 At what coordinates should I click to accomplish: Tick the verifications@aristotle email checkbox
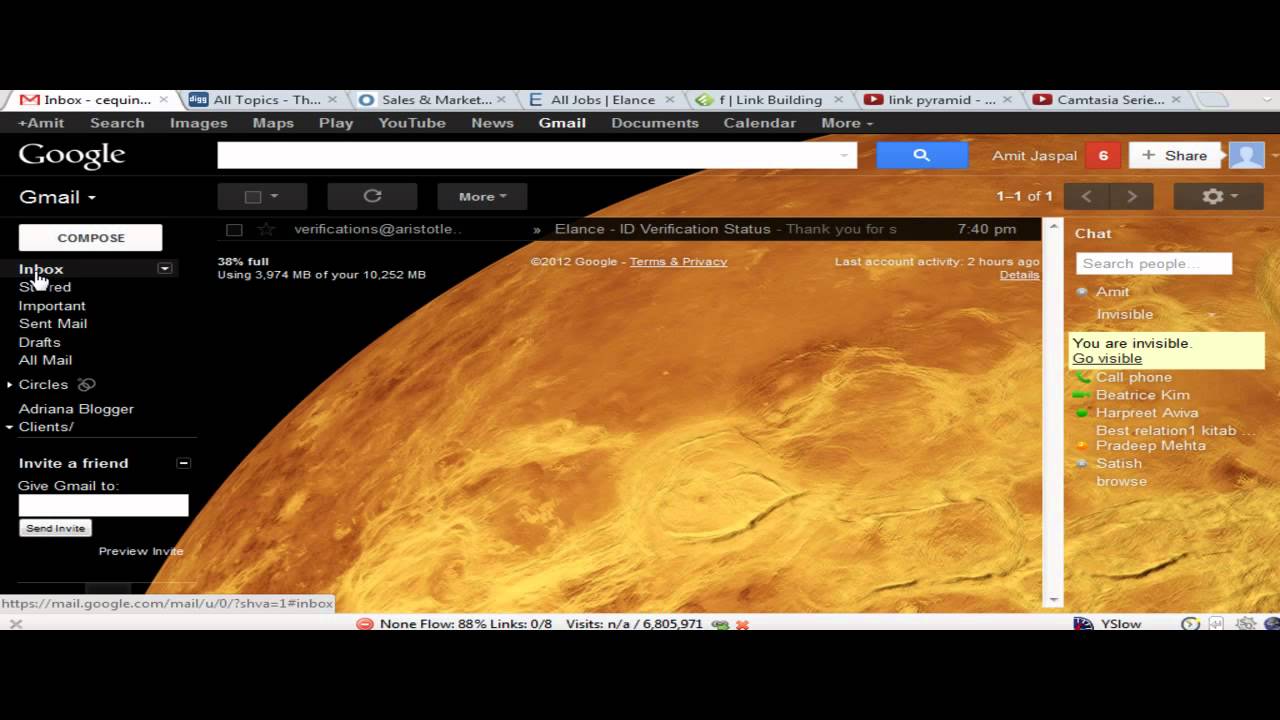coord(234,229)
